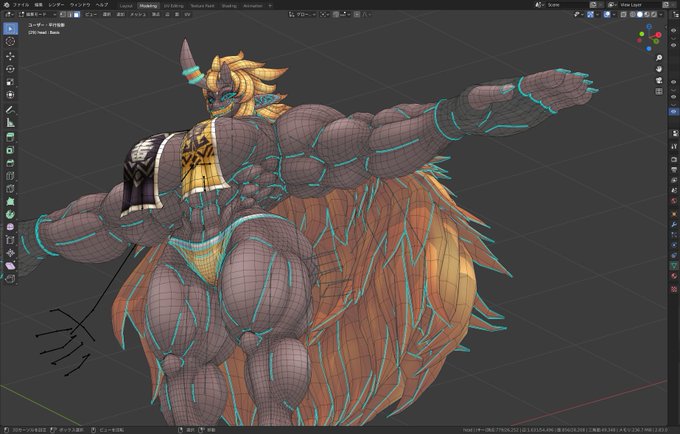The image size is (680, 434).
Task: Select the Select Box tool
Action: click(x=10, y=29)
